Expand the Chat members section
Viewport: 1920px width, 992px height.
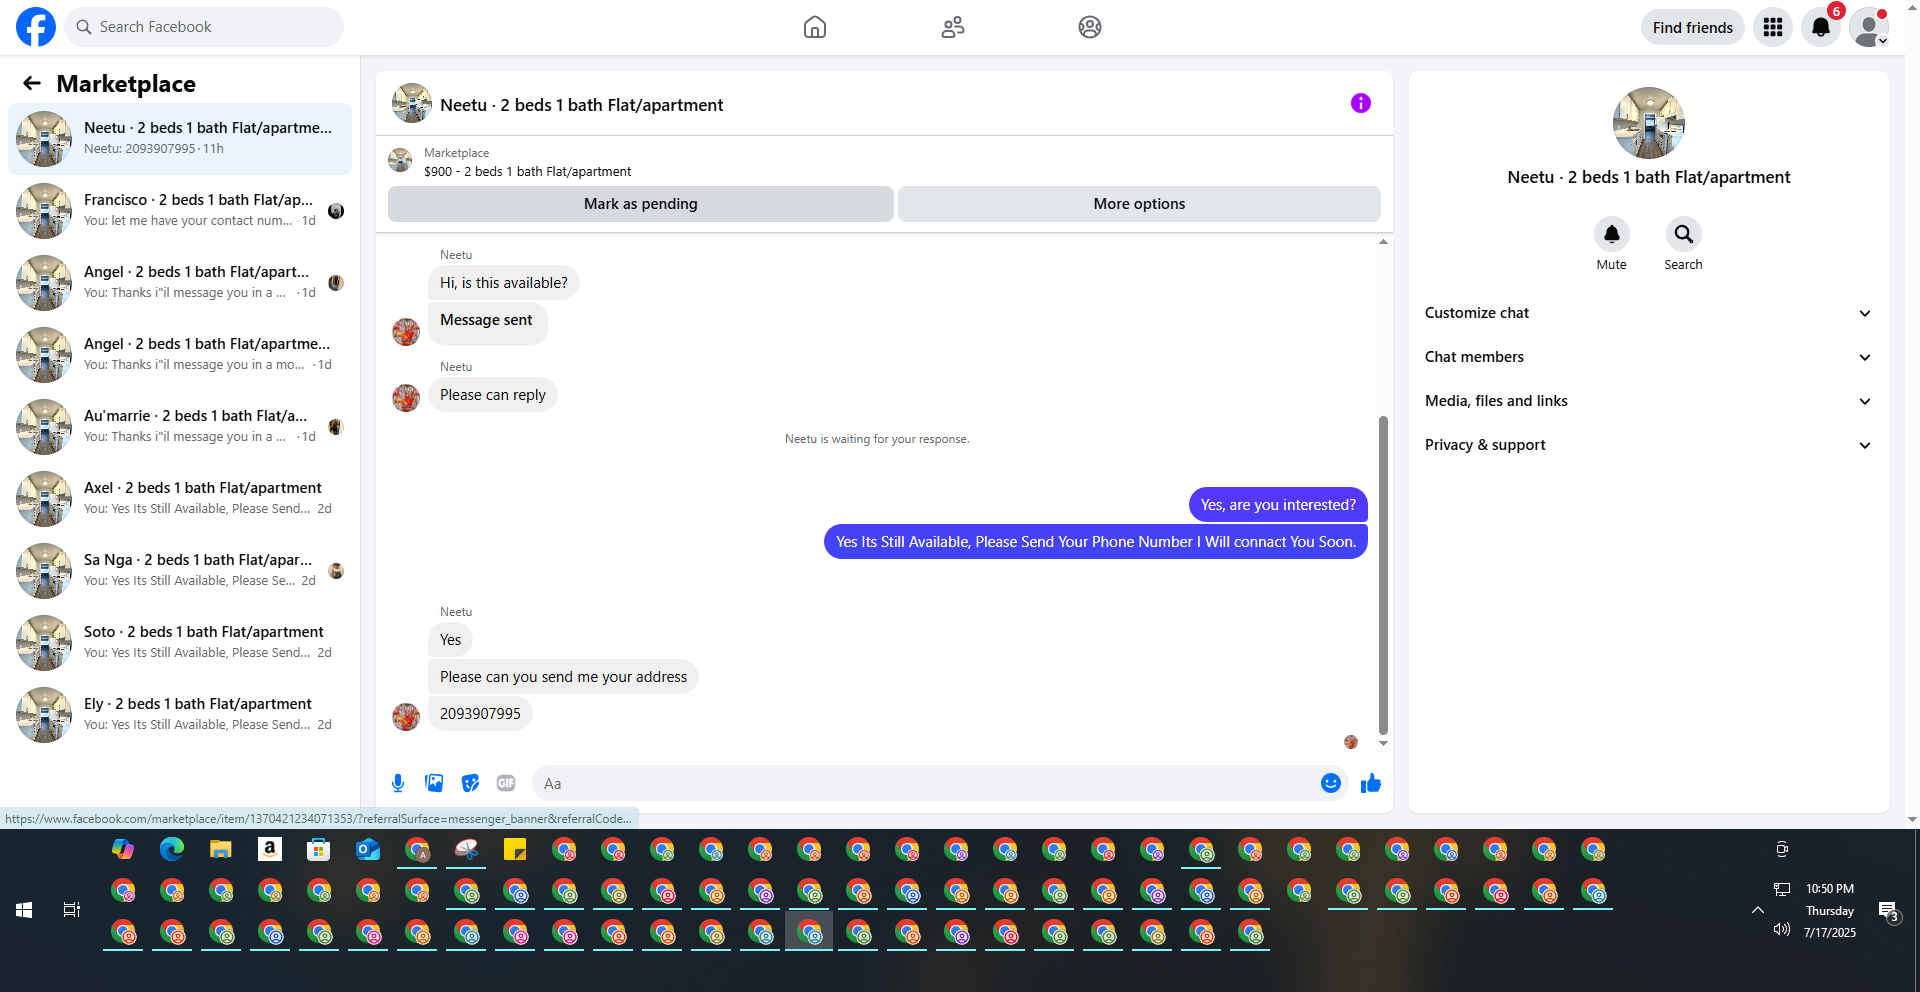(1649, 357)
